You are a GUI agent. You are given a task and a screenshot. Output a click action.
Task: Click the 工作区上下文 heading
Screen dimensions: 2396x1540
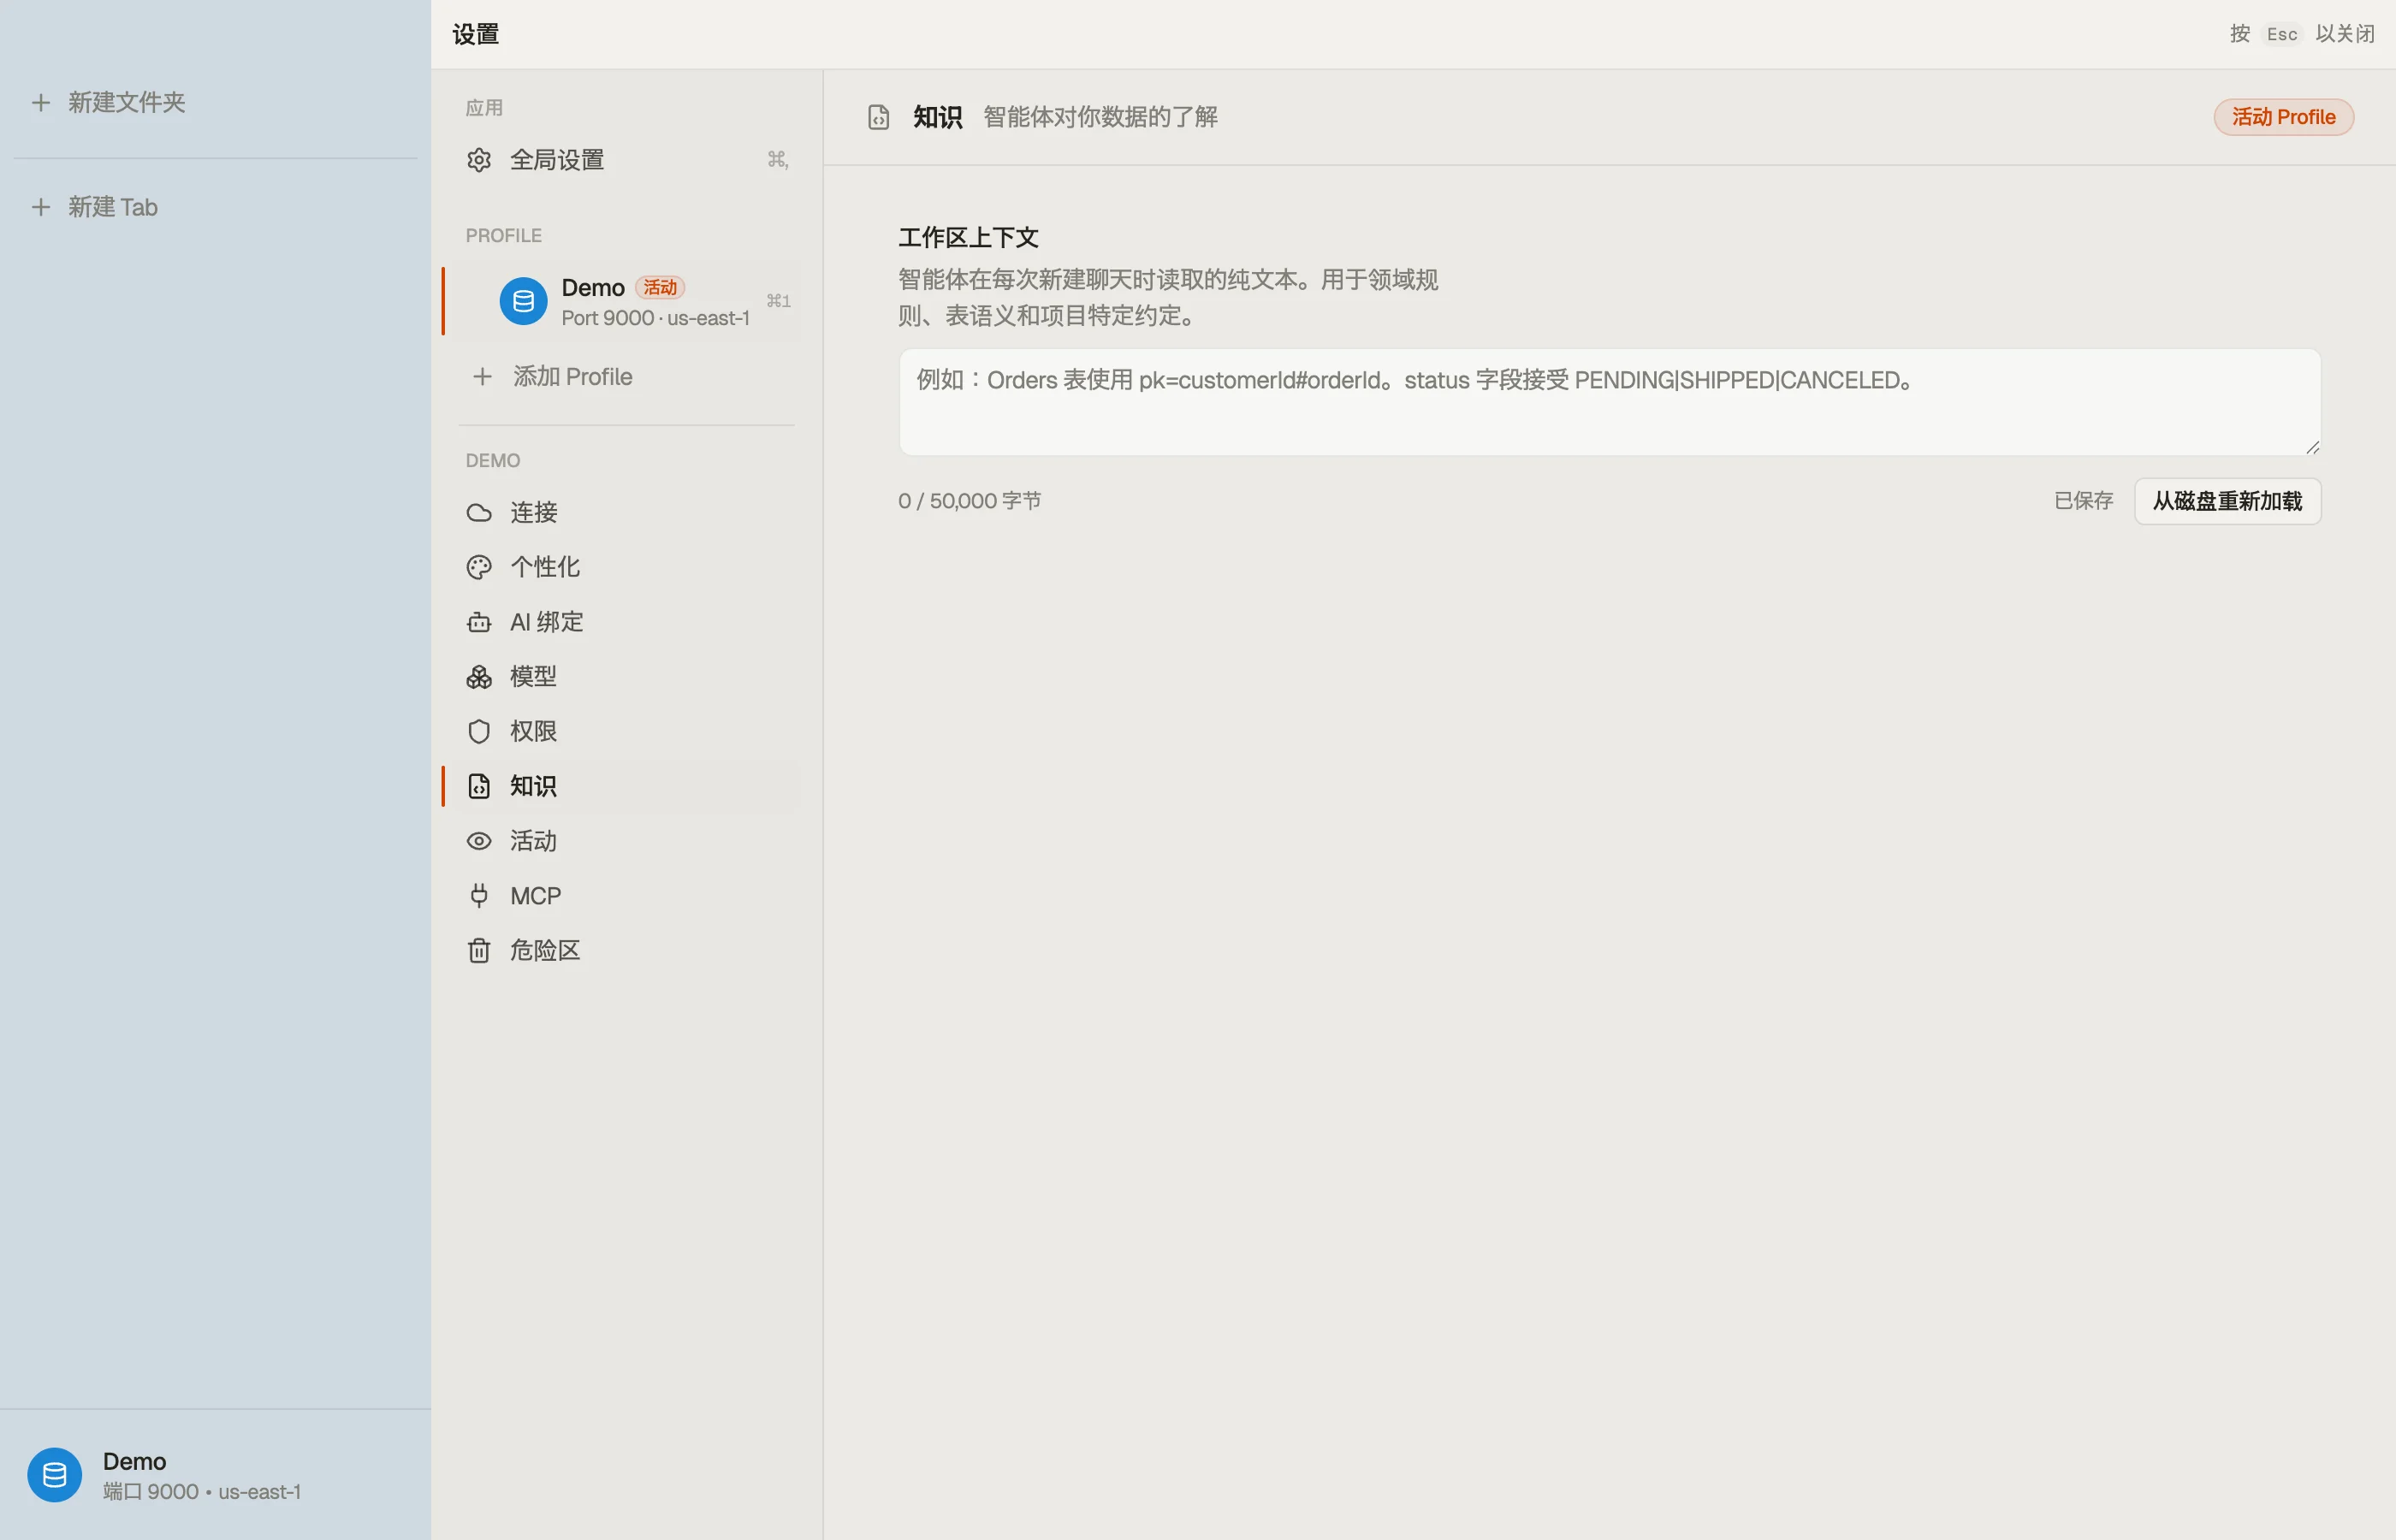click(x=968, y=238)
